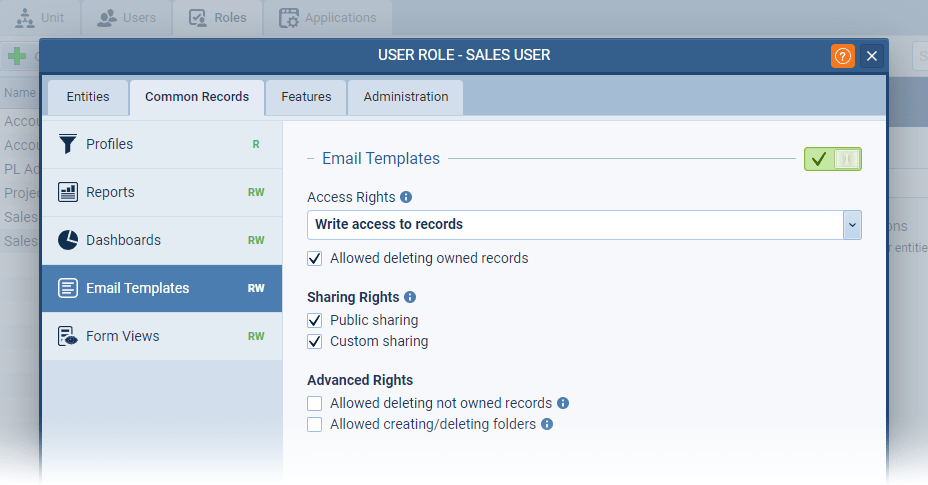Open Form Views in the sidebar
This screenshot has height=485, width=928.
coord(161,336)
